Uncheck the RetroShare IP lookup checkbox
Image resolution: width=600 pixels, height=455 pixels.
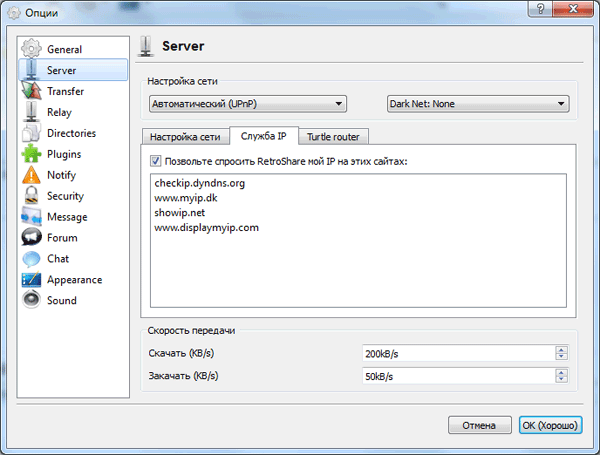point(155,161)
